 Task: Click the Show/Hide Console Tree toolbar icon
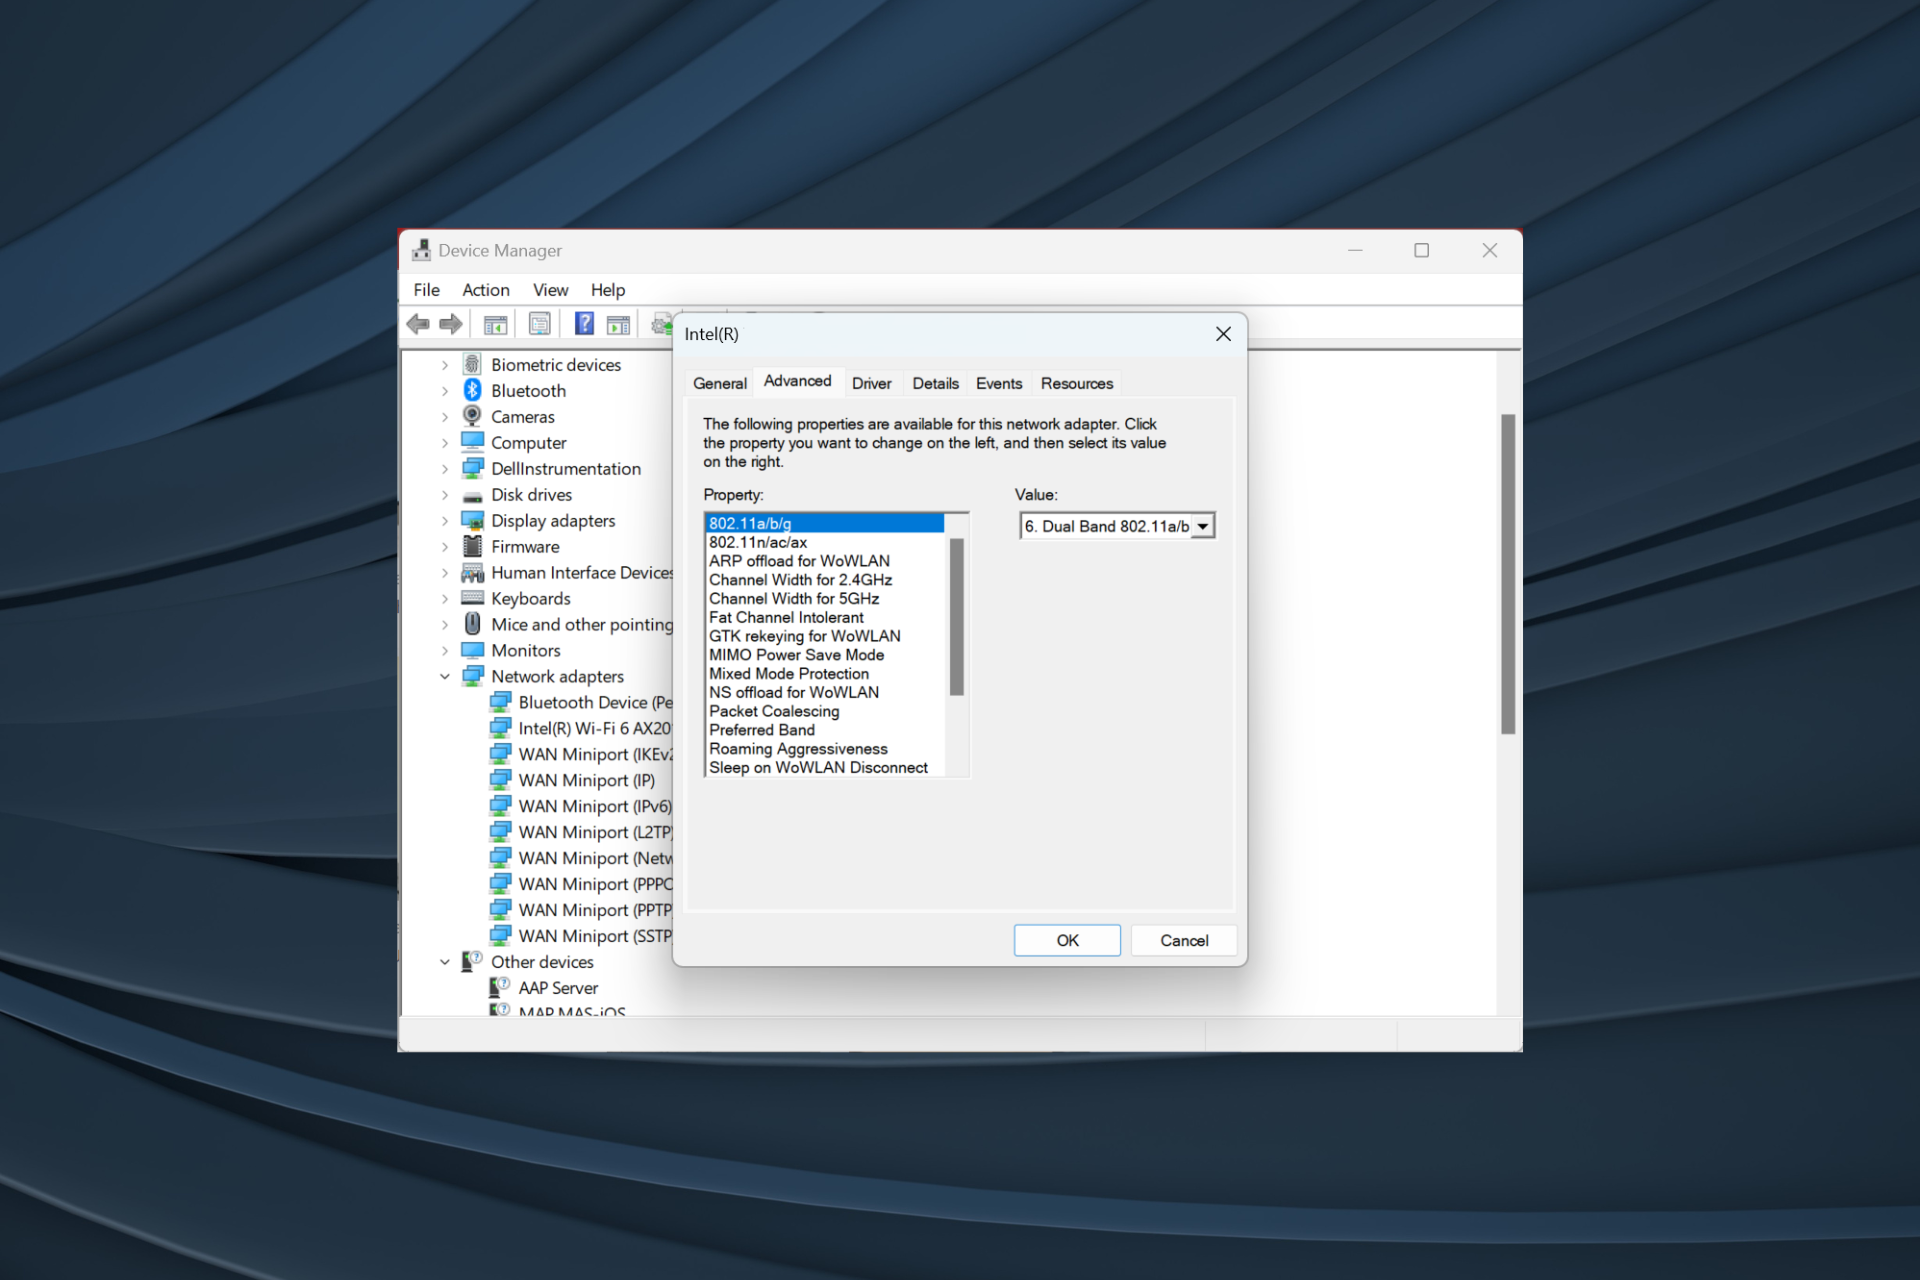coord(495,324)
